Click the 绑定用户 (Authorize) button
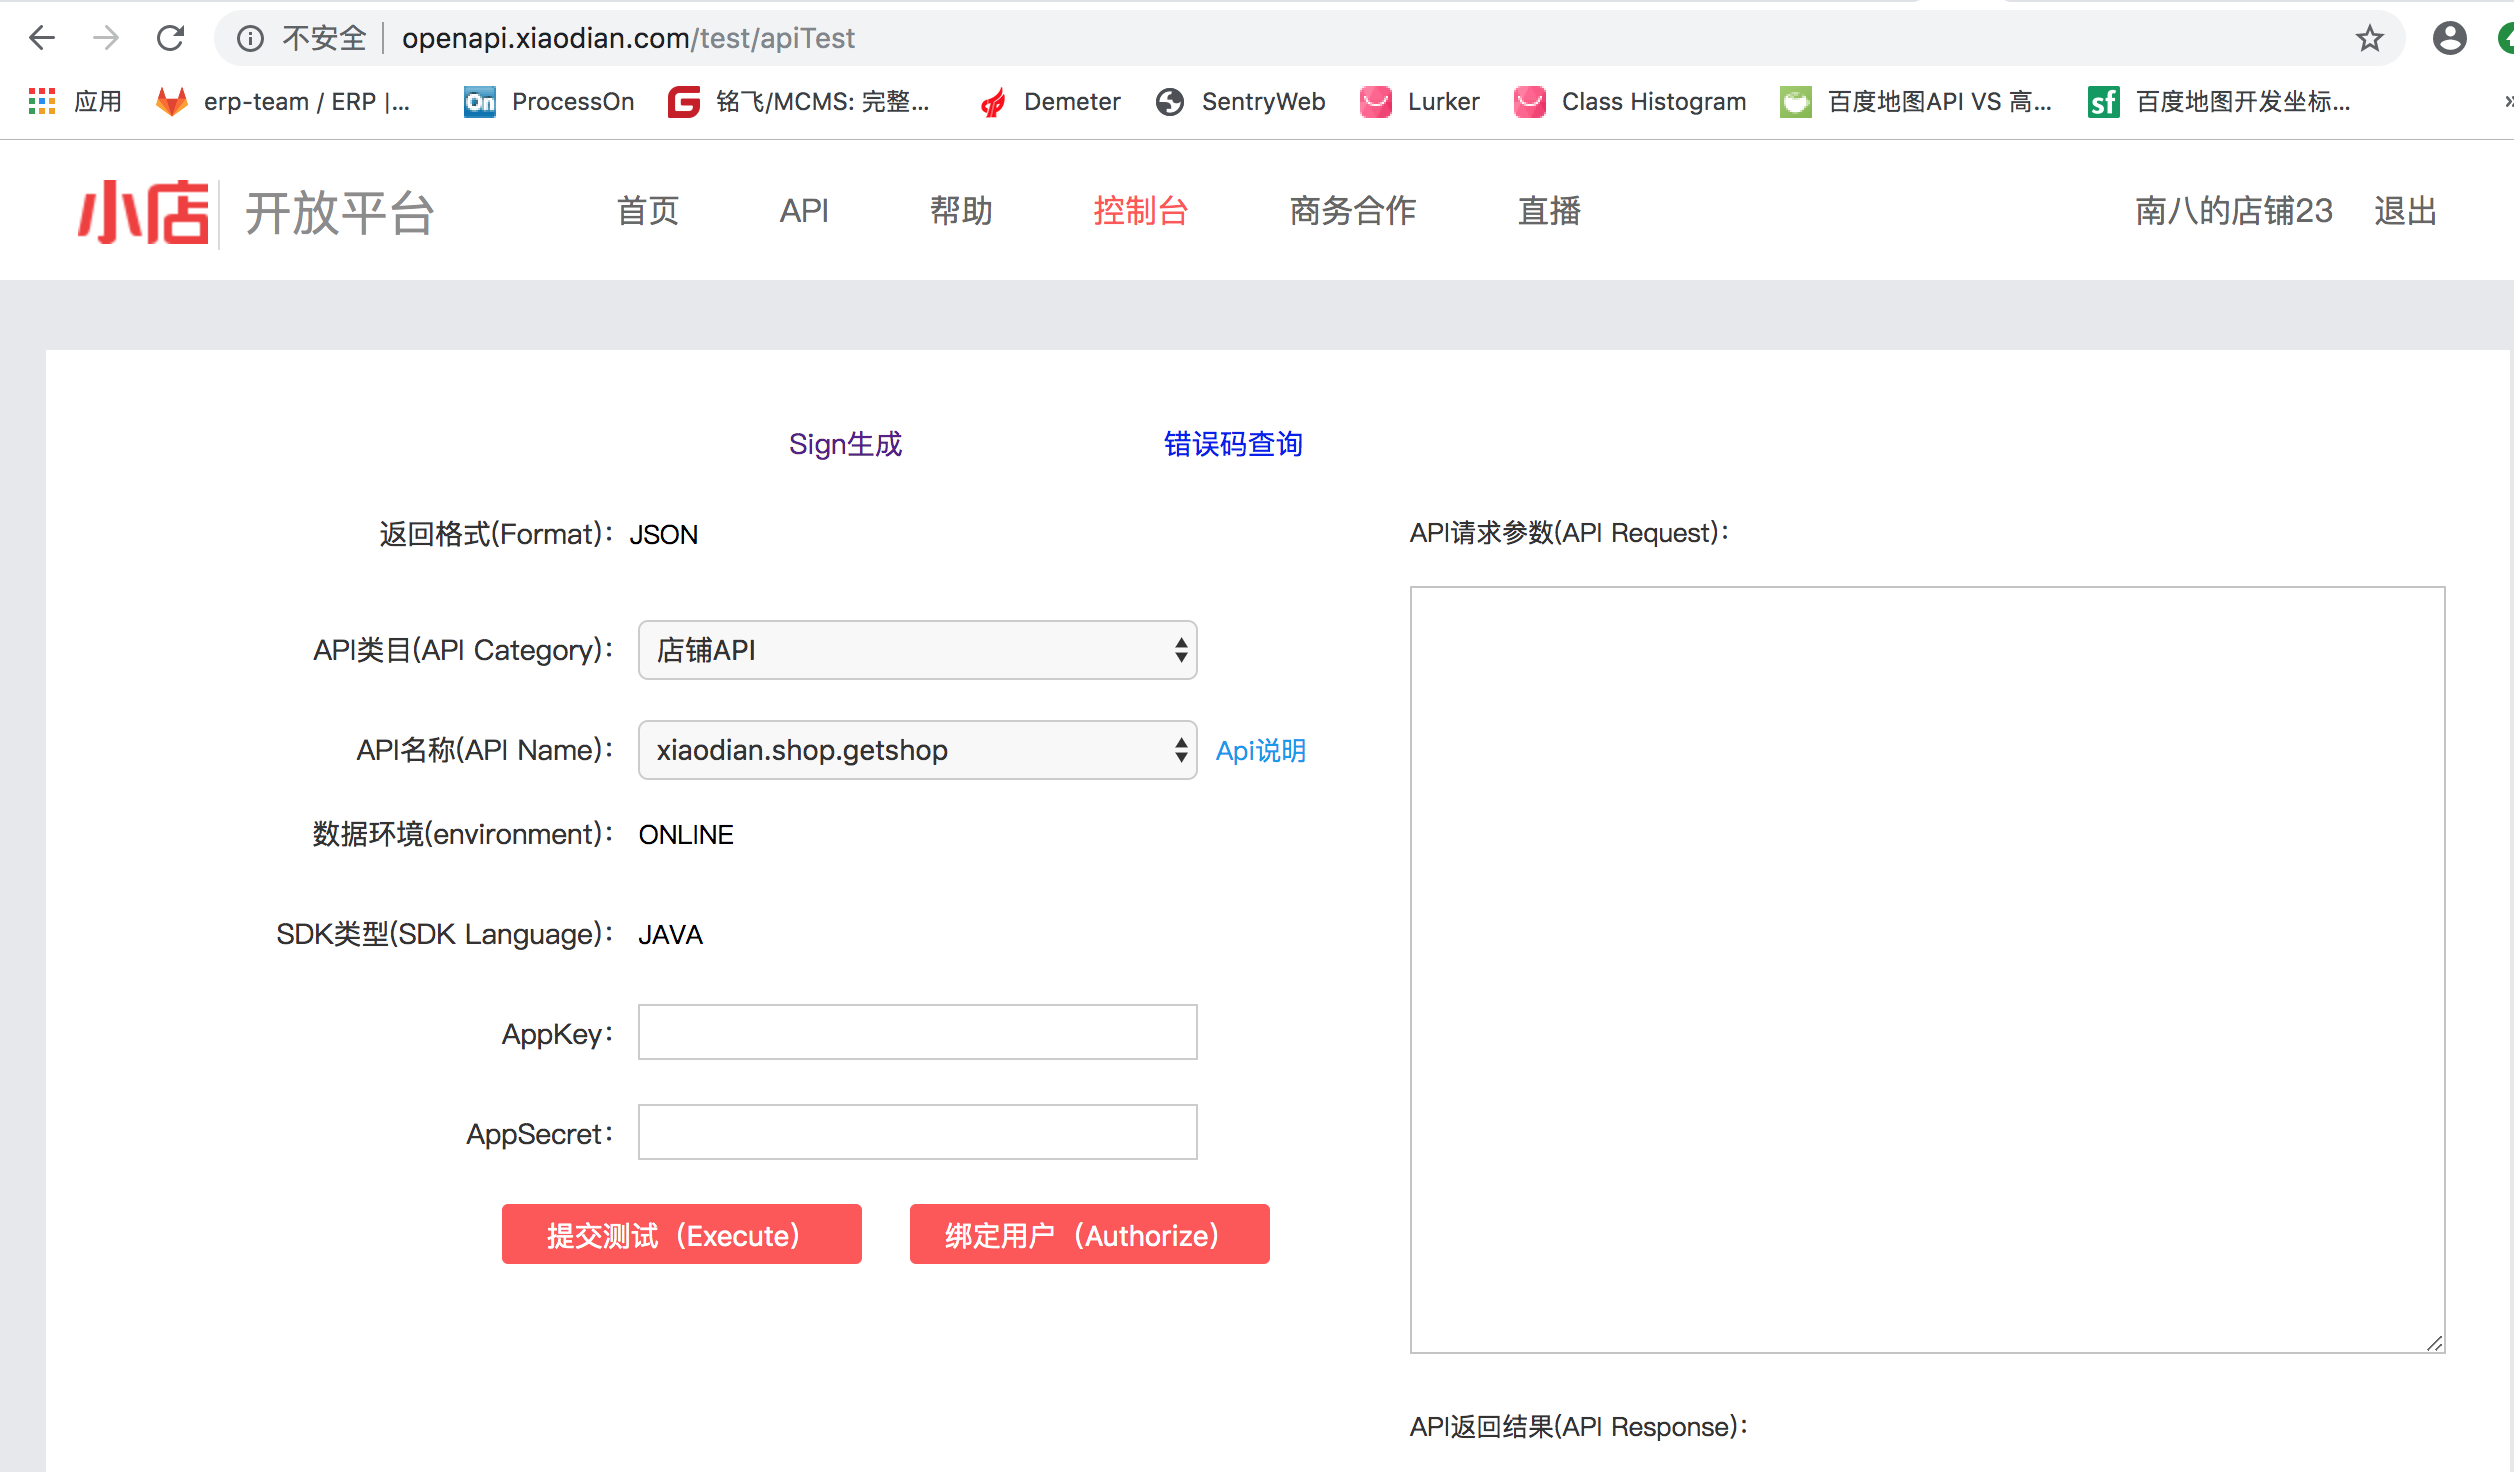 pyautogui.click(x=1089, y=1234)
